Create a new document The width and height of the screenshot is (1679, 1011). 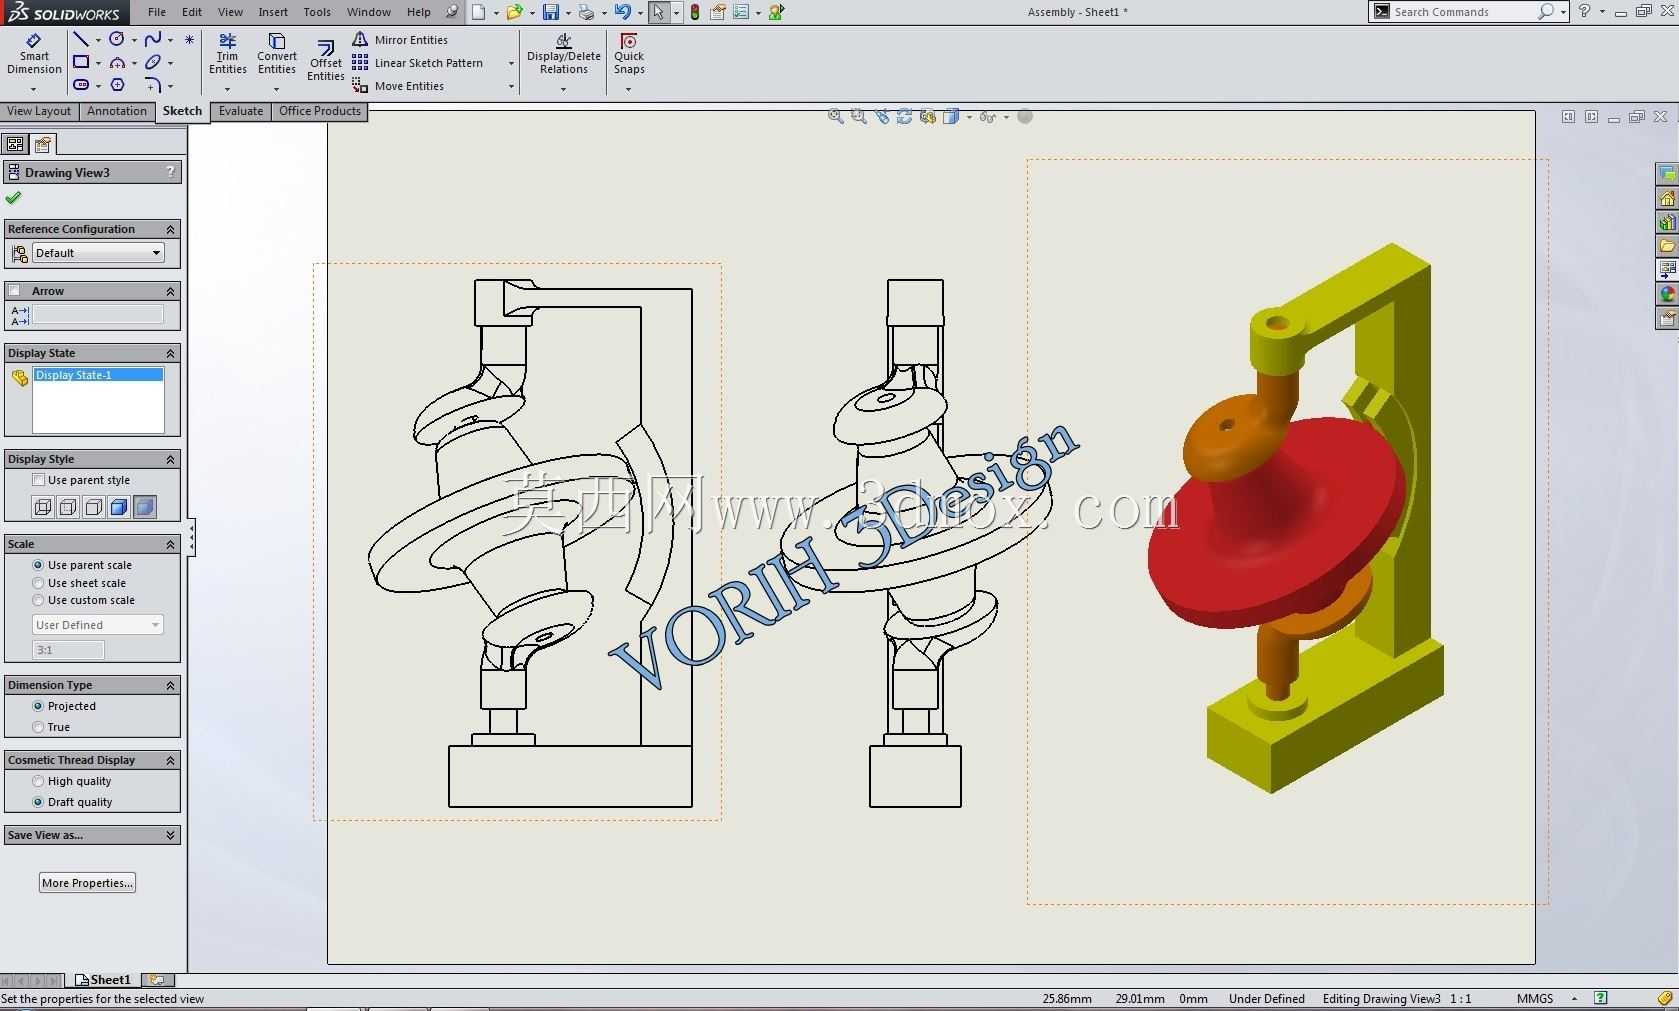(479, 12)
